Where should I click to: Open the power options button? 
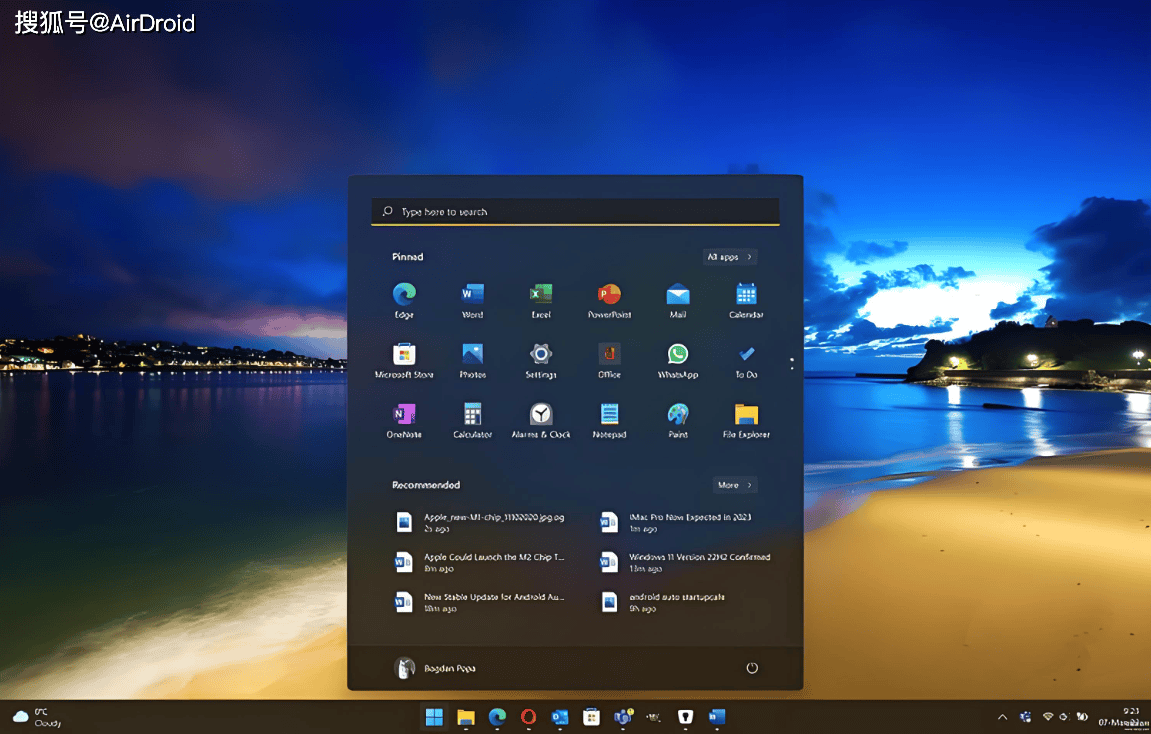(x=752, y=668)
